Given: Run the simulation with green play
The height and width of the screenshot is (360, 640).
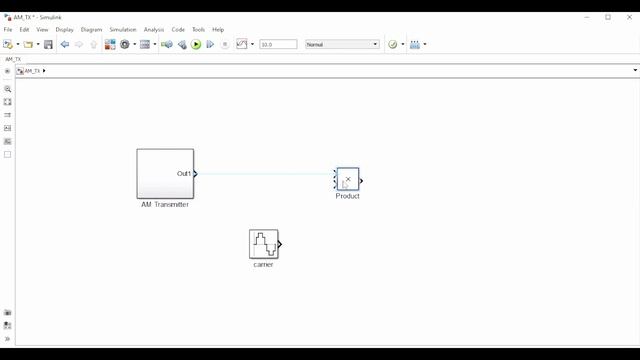Looking at the screenshot, I should point(196,44).
